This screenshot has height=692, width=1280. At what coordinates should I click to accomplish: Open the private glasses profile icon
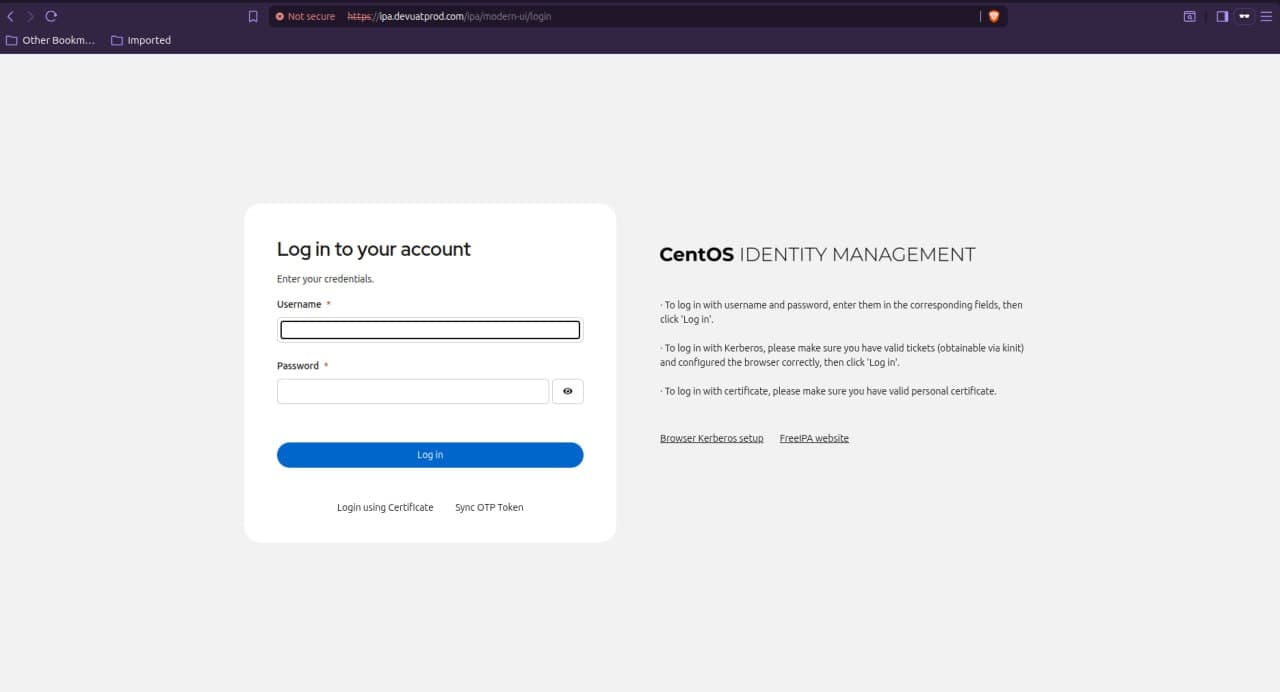[1245, 16]
